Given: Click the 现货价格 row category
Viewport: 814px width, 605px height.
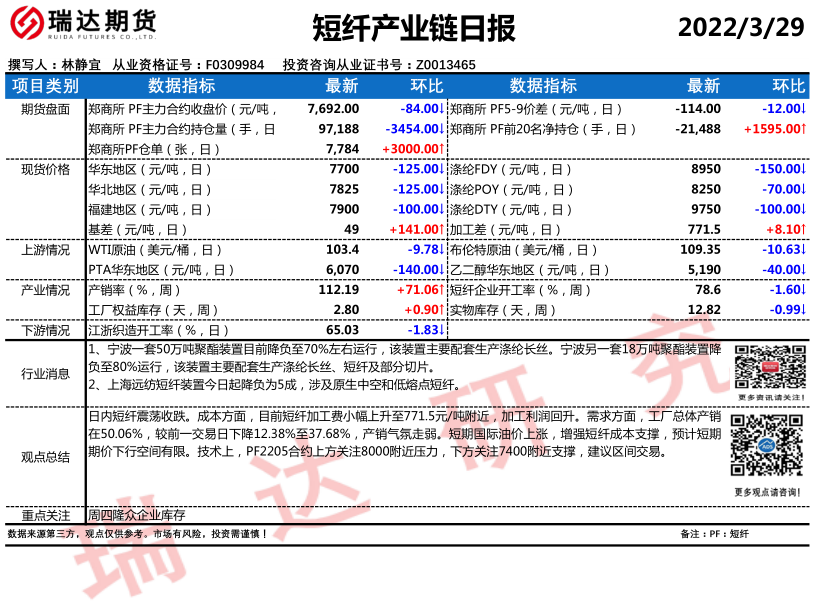Looking at the screenshot, I should [x=45, y=170].
